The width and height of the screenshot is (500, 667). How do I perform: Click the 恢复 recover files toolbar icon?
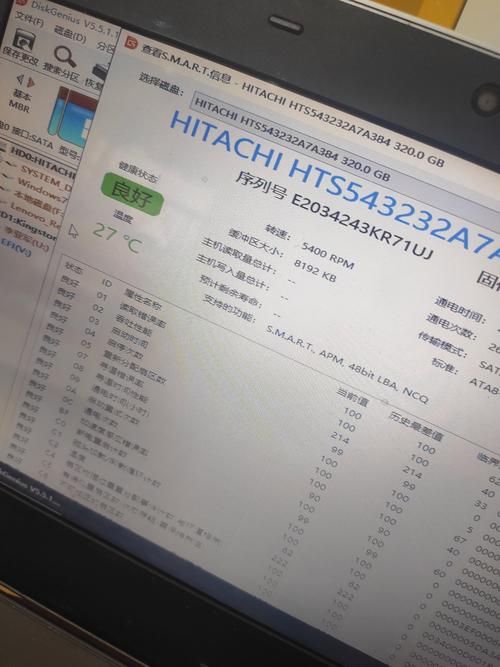coord(100,71)
